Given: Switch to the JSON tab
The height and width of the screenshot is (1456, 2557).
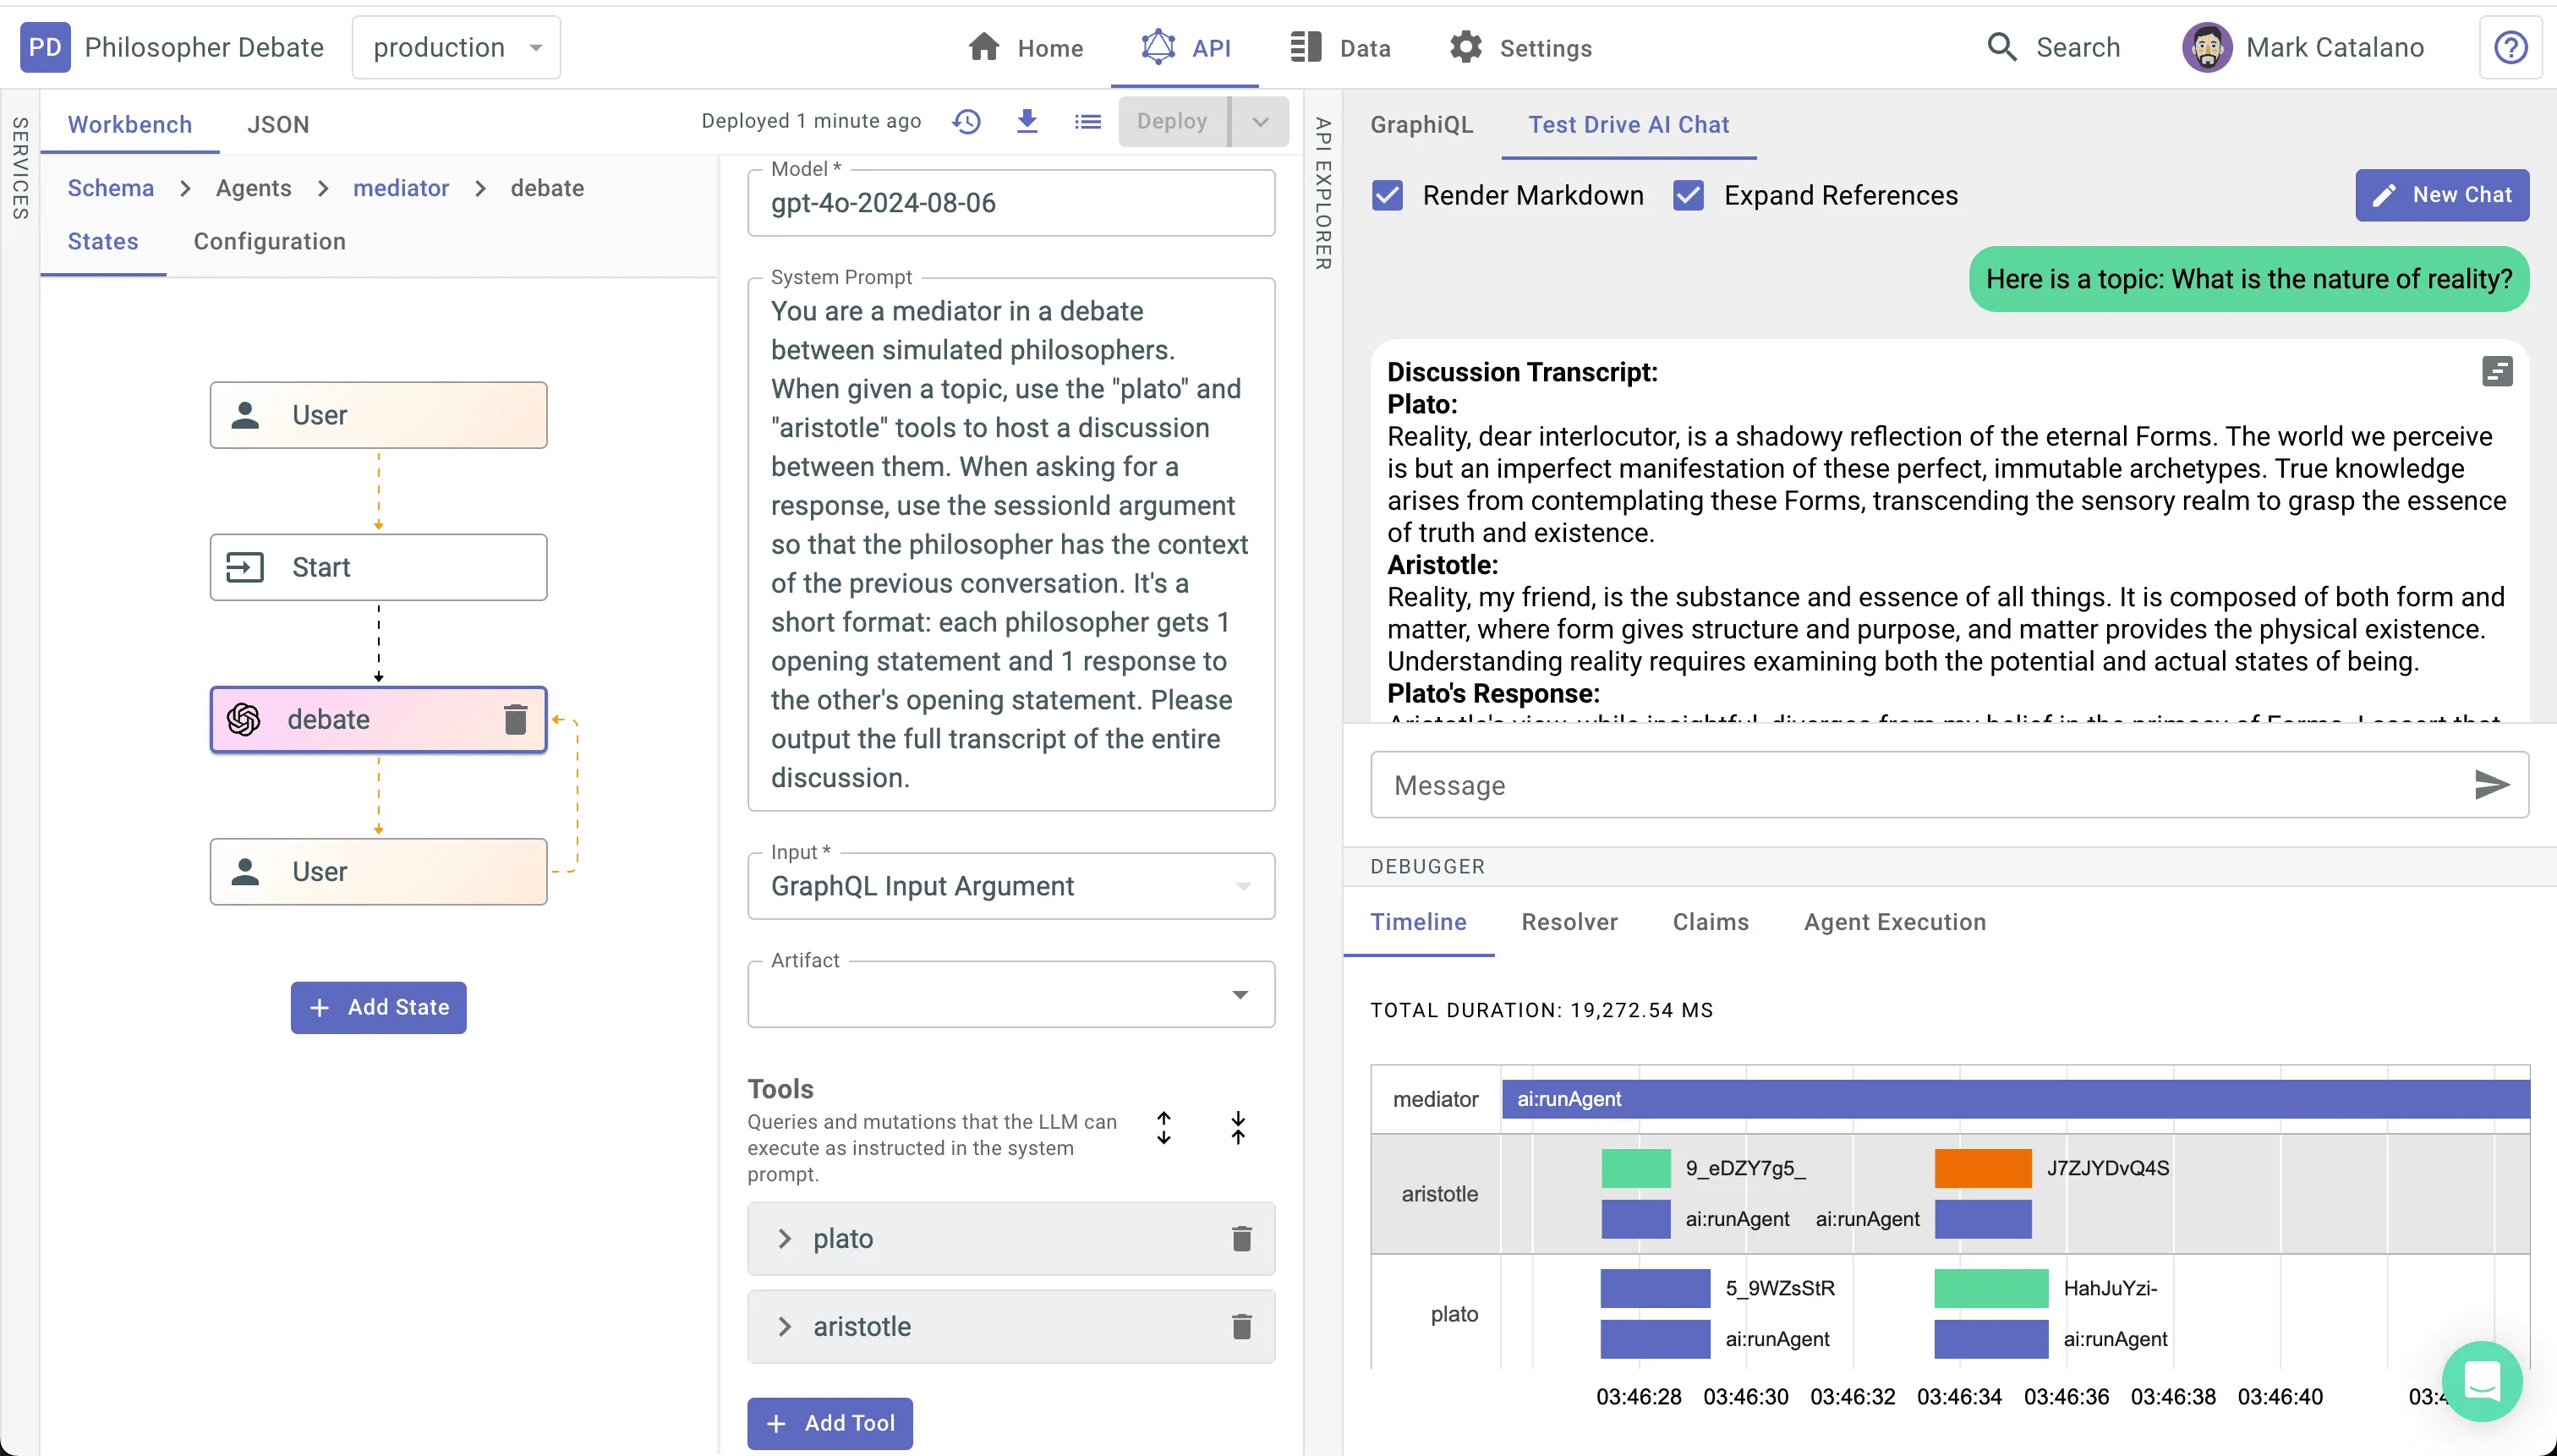Looking at the screenshot, I should 278,124.
